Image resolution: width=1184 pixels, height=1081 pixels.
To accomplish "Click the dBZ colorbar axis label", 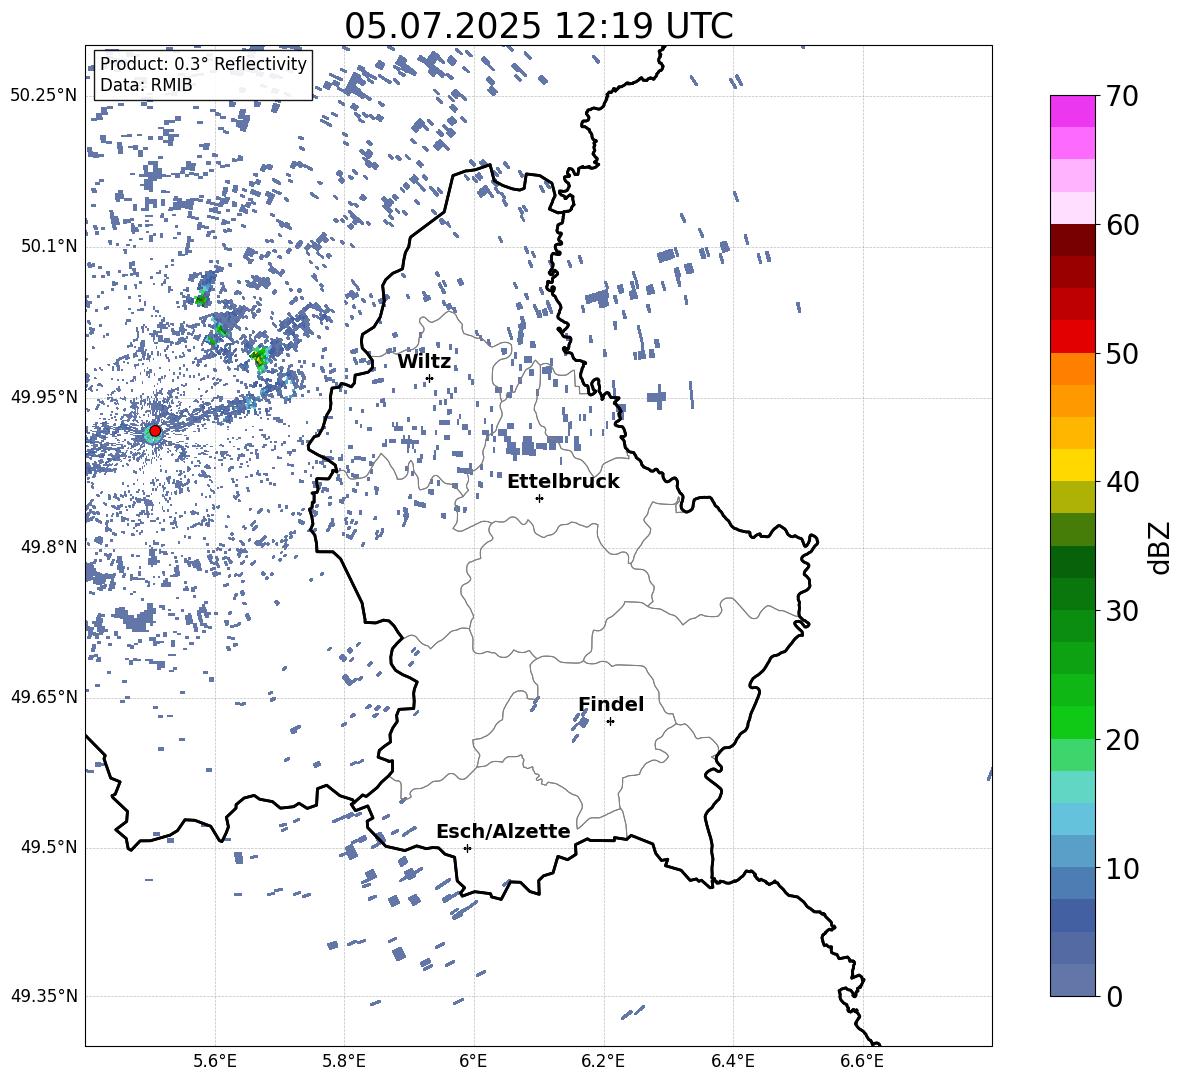I will click(1159, 547).
